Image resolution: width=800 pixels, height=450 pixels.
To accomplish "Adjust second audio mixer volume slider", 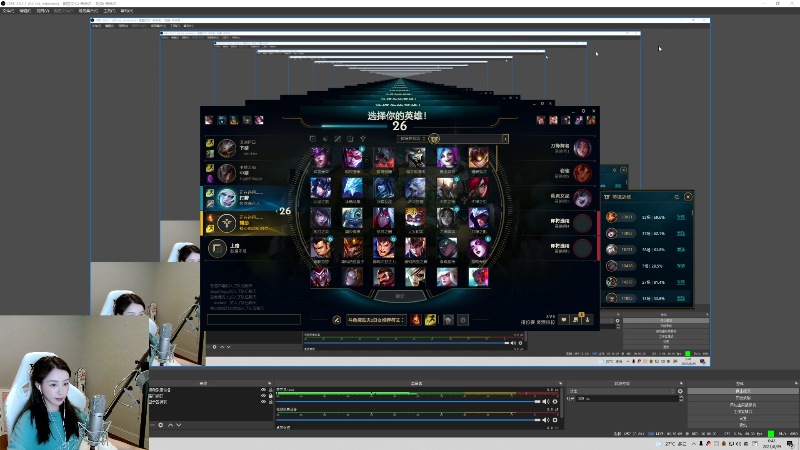I will pos(408,420).
